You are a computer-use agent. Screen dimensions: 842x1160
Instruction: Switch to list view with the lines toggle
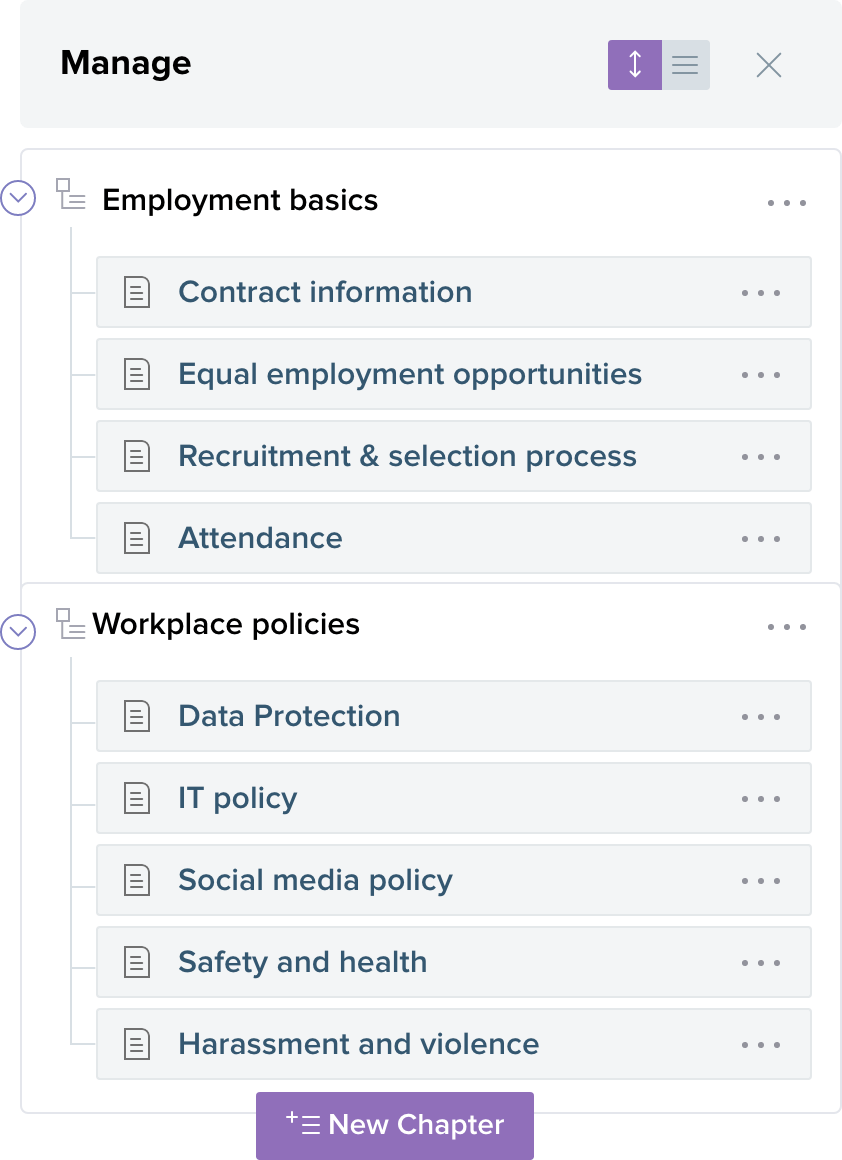685,65
